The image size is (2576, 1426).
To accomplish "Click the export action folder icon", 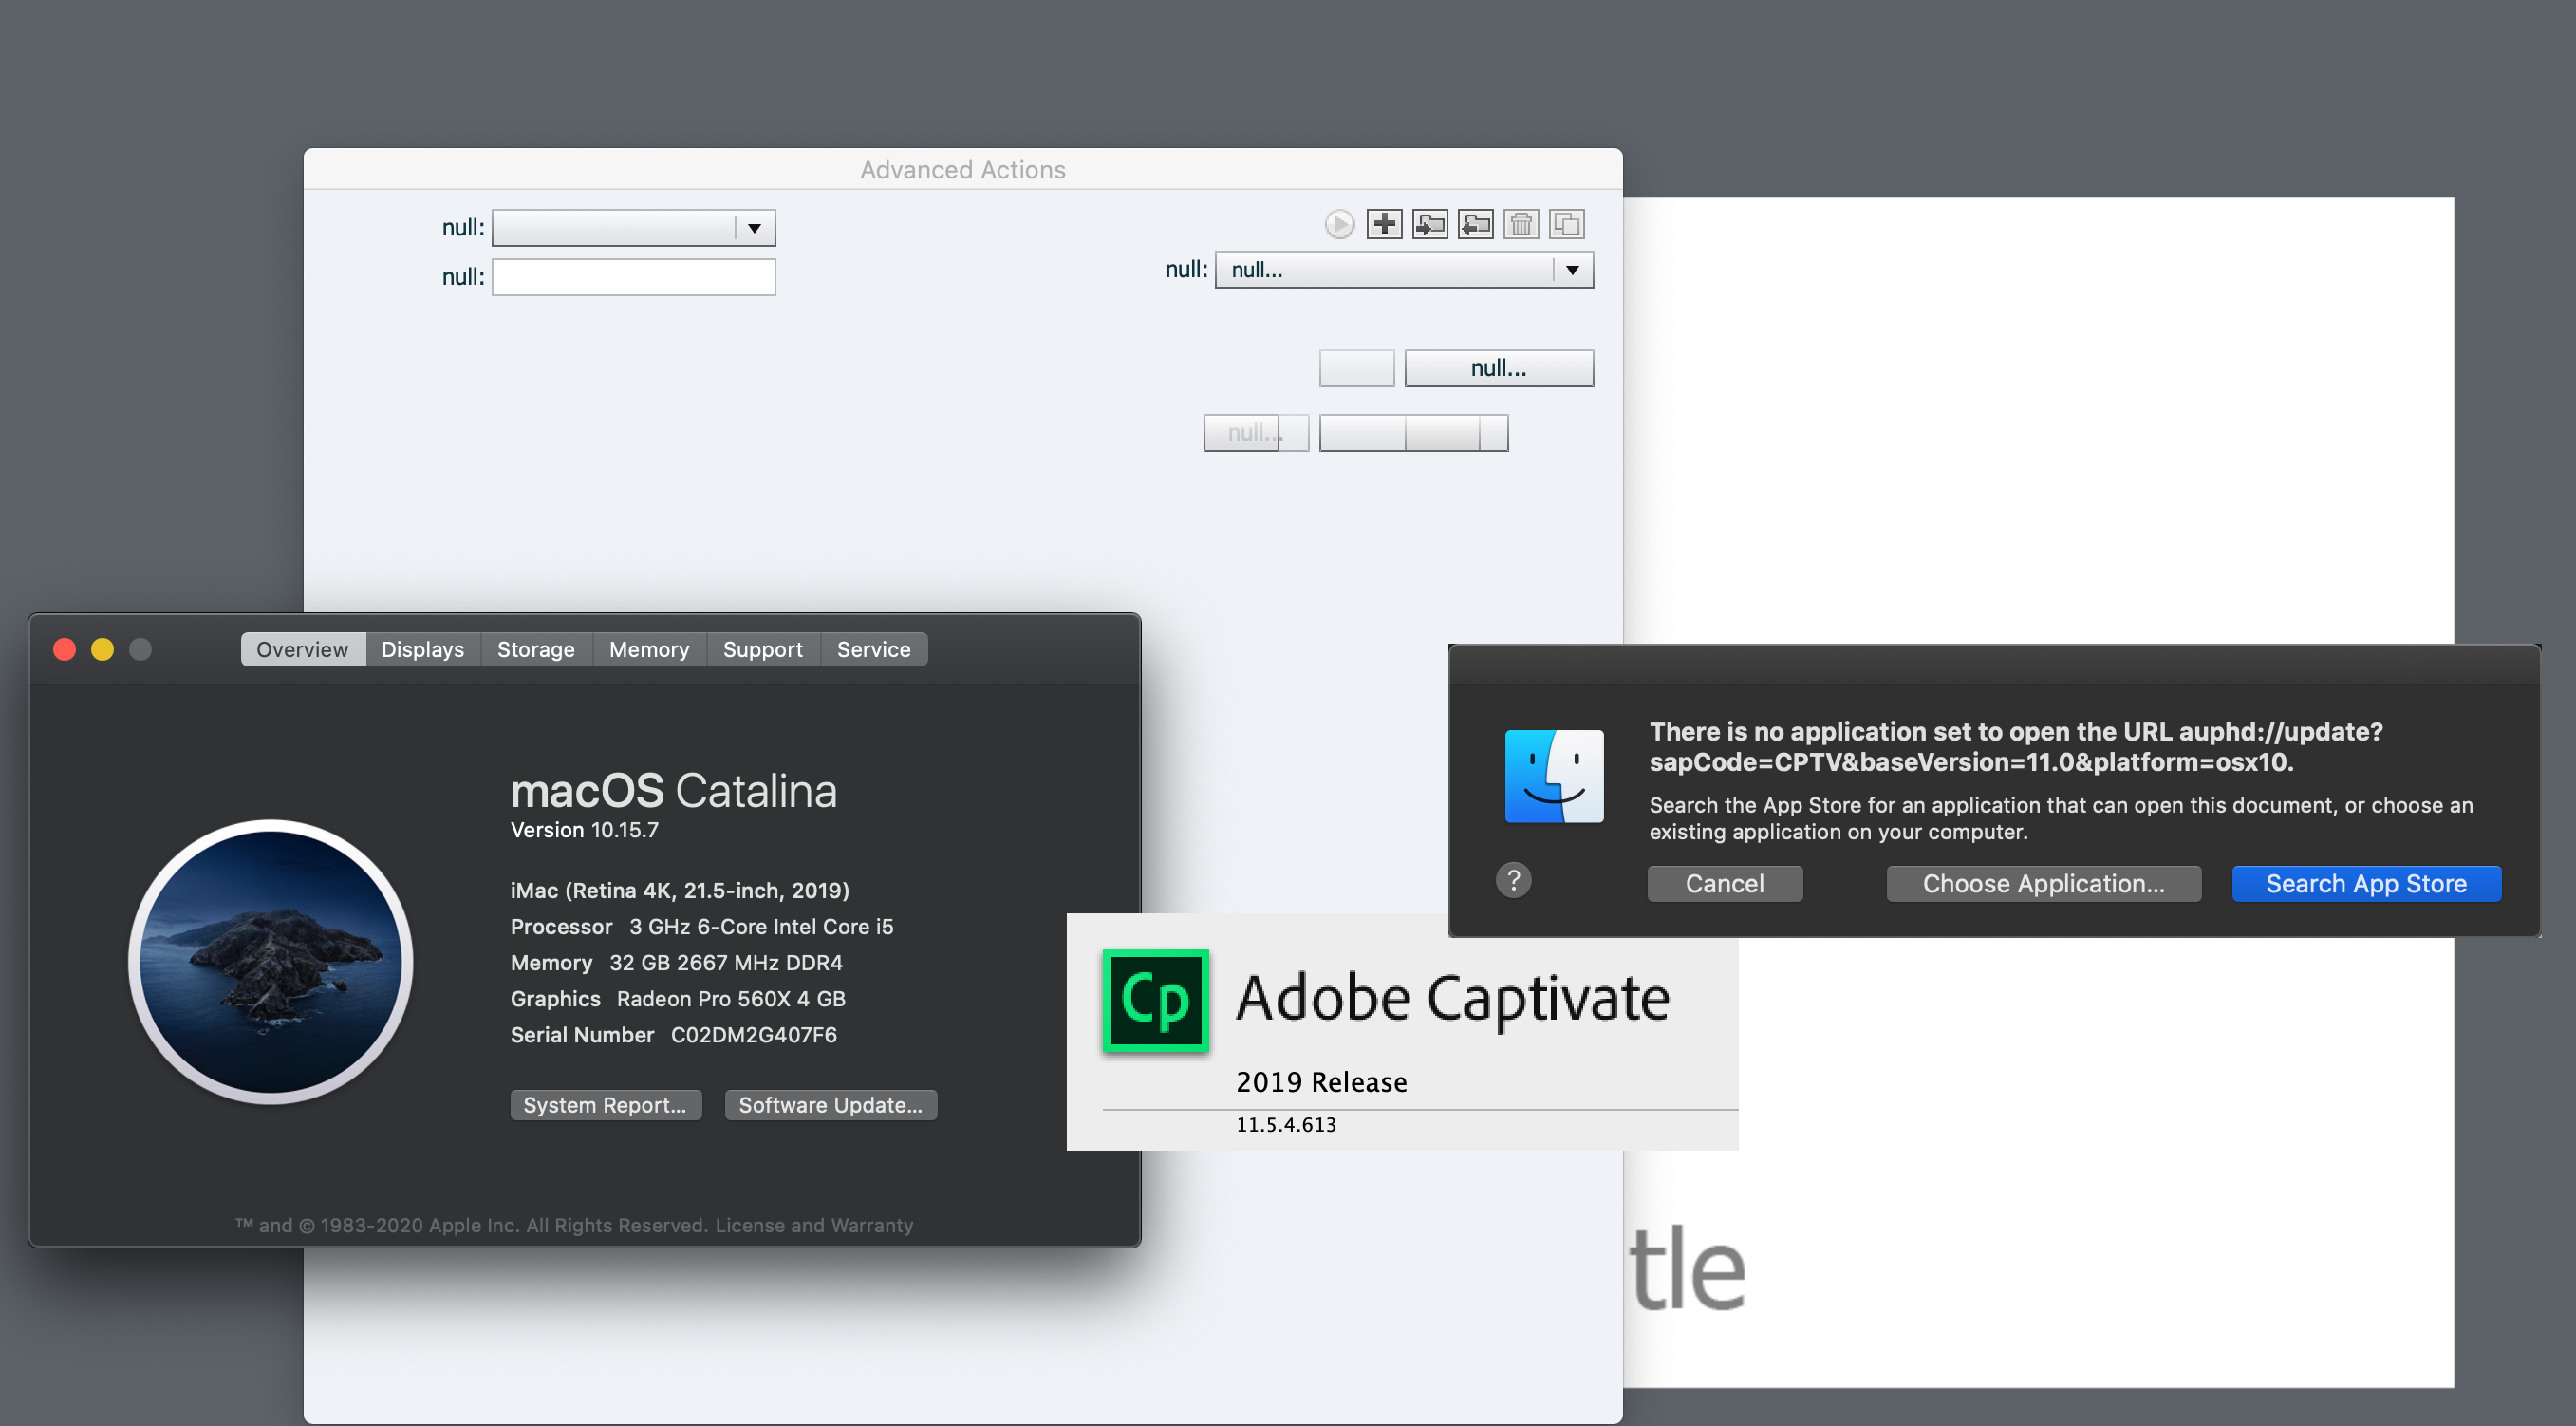I will (1475, 224).
